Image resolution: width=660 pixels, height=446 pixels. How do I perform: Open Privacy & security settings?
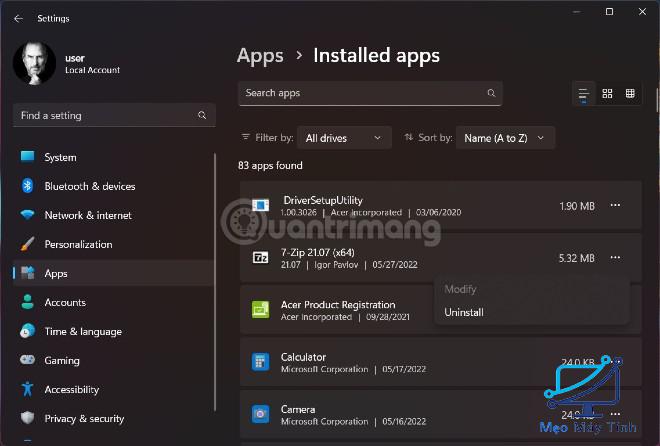pos(114,418)
